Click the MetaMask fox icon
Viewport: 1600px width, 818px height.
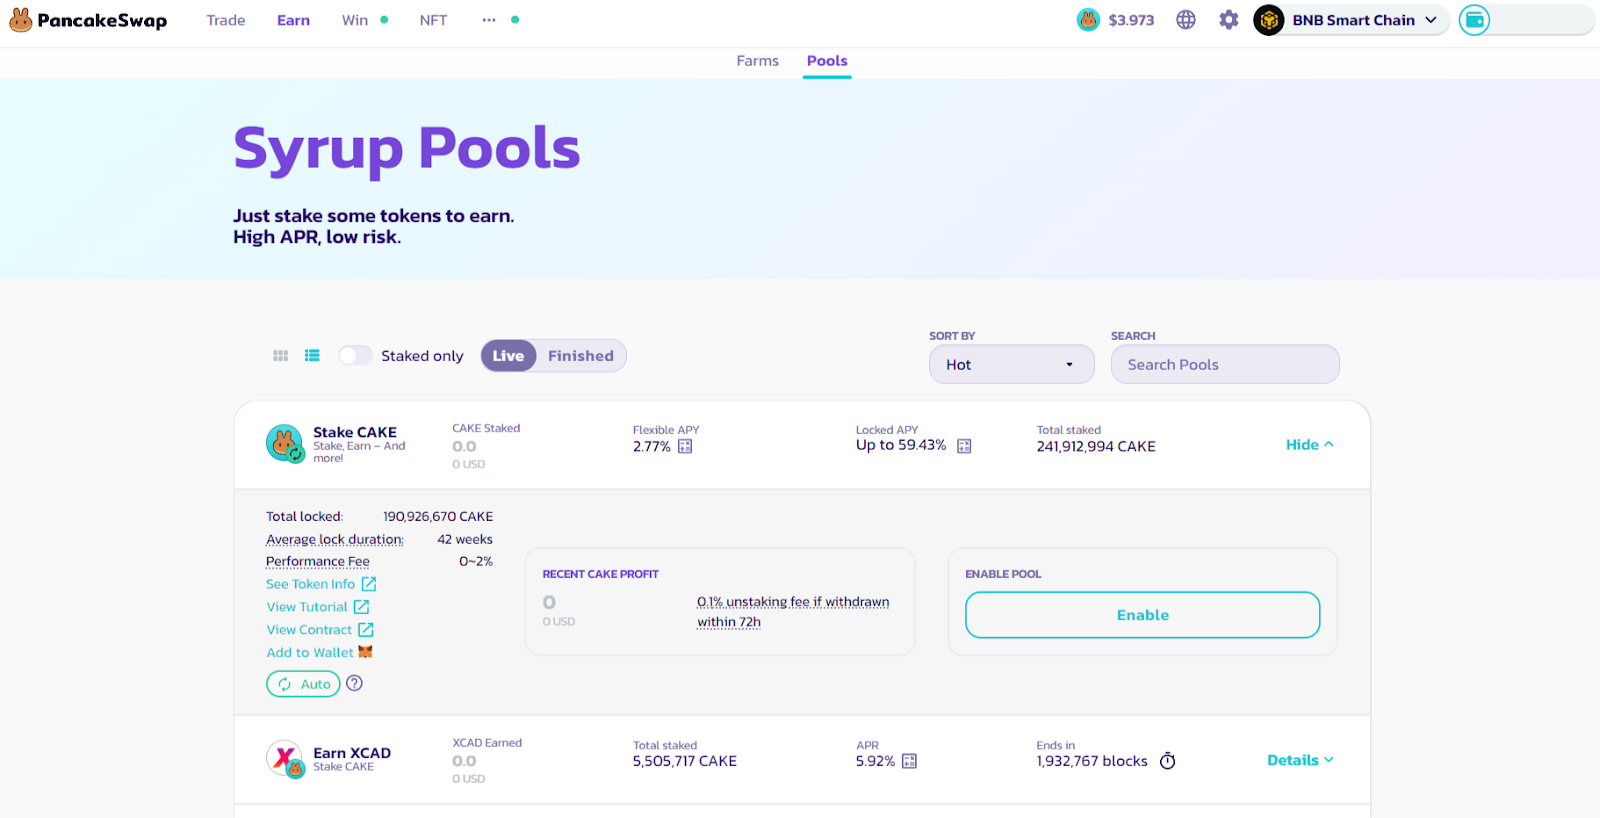365,652
